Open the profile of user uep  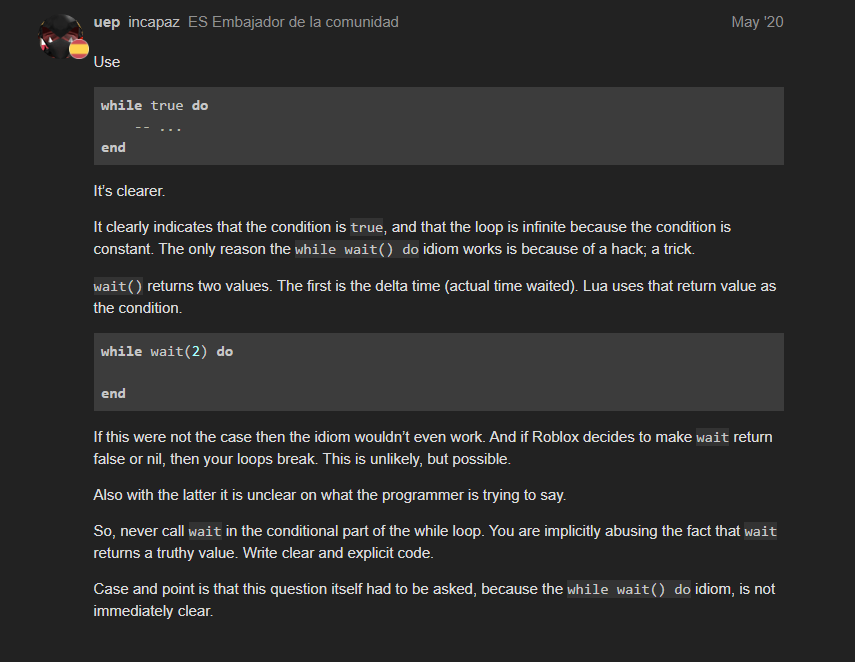(107, 22)
